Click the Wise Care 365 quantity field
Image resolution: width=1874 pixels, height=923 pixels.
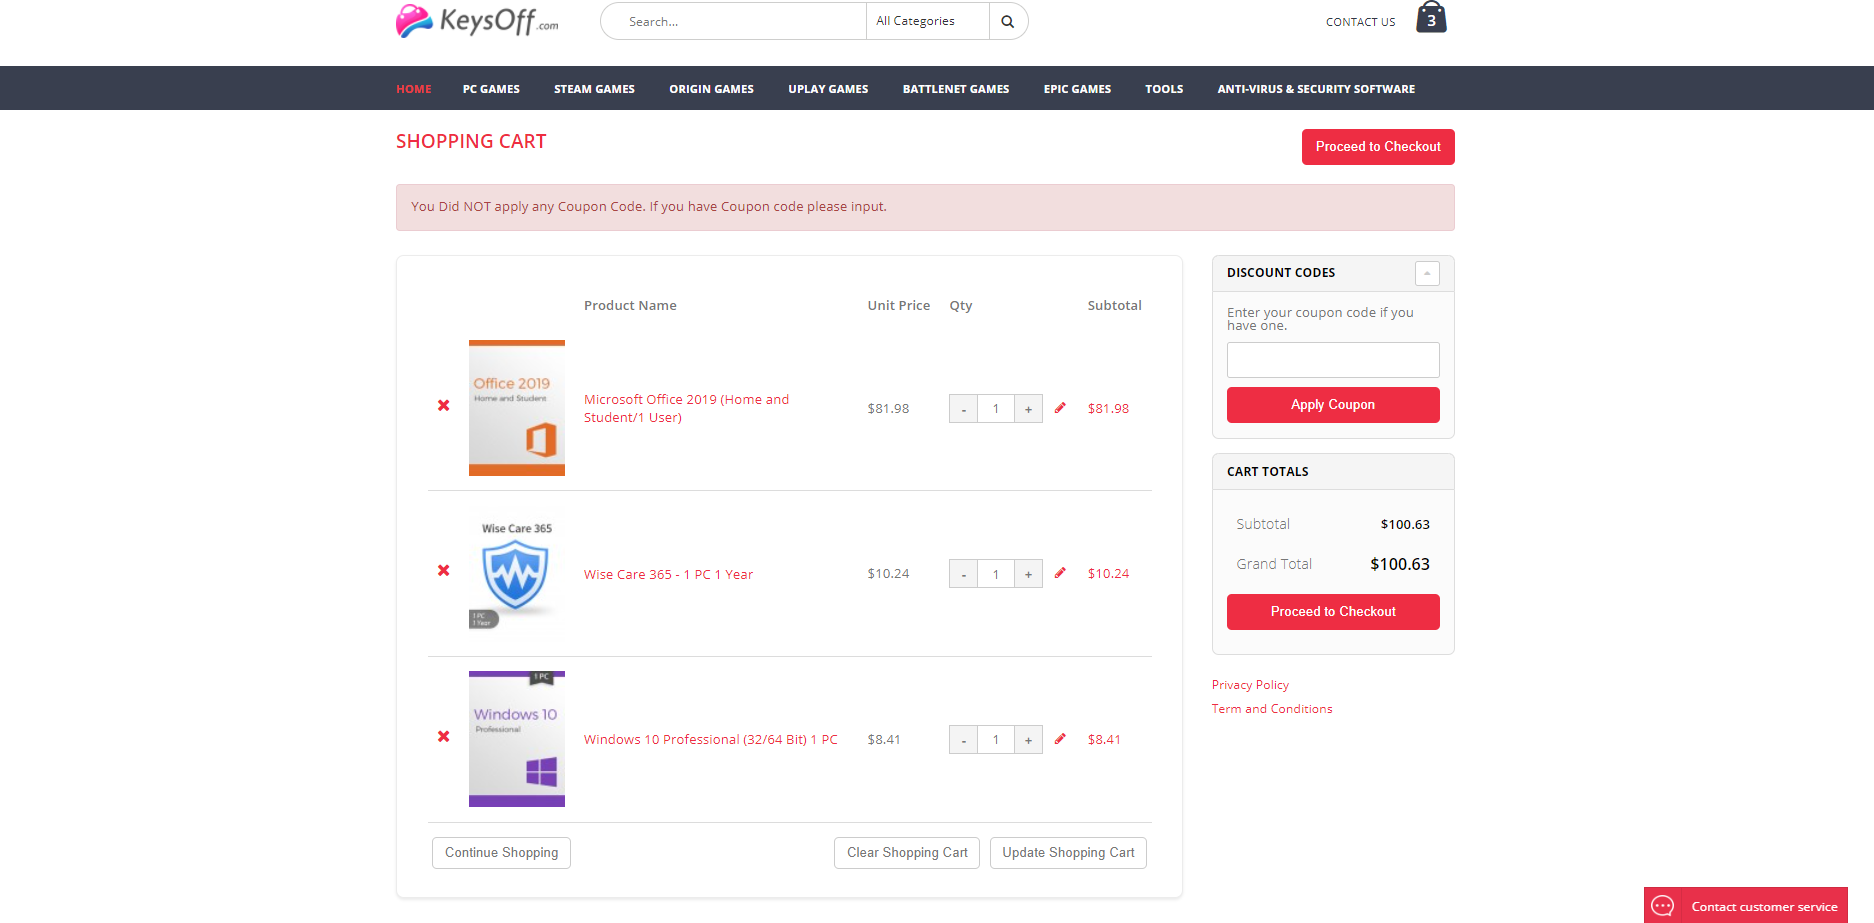click(x=996, y=574)
